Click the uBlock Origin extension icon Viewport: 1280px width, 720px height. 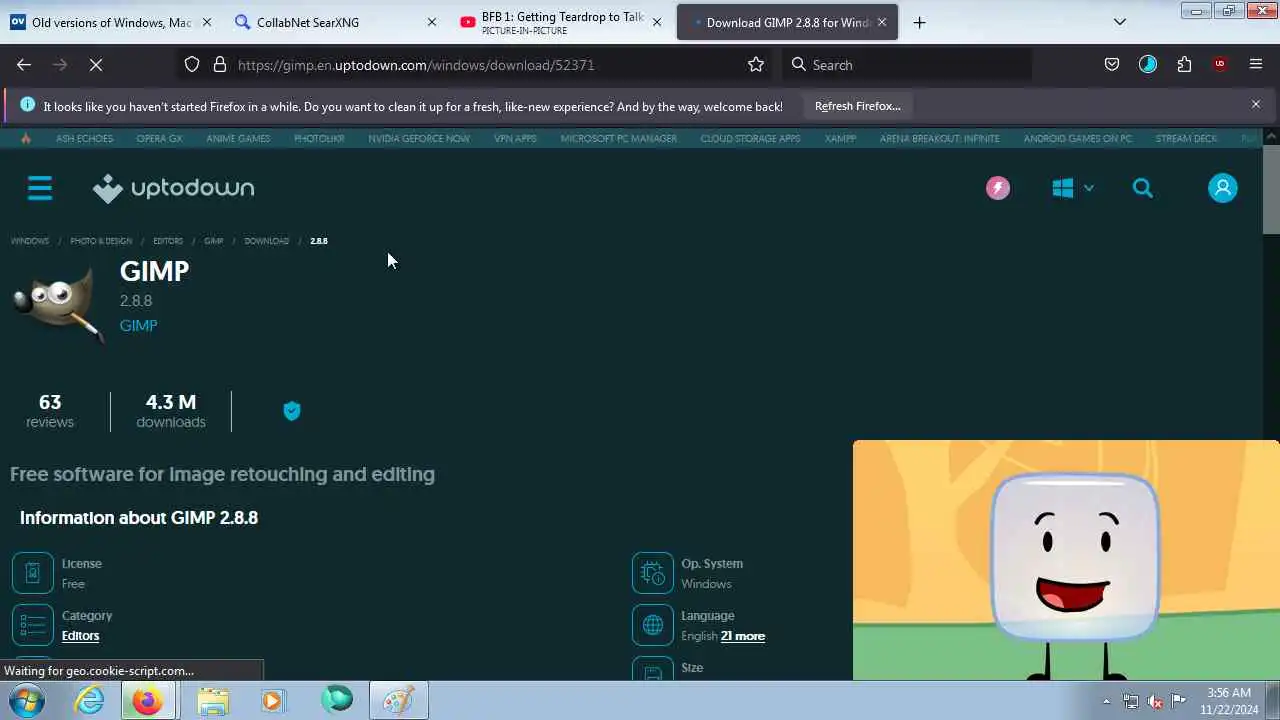(x=1220, y=64)
